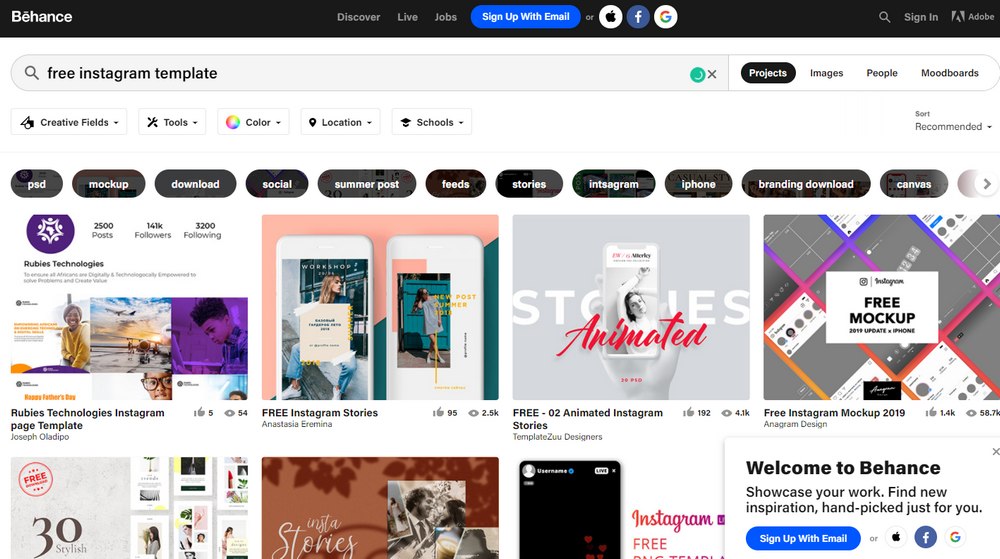1000x559 pixels.
Task: Open Discover in the top navigation
Action: click(x=358, y=17)
